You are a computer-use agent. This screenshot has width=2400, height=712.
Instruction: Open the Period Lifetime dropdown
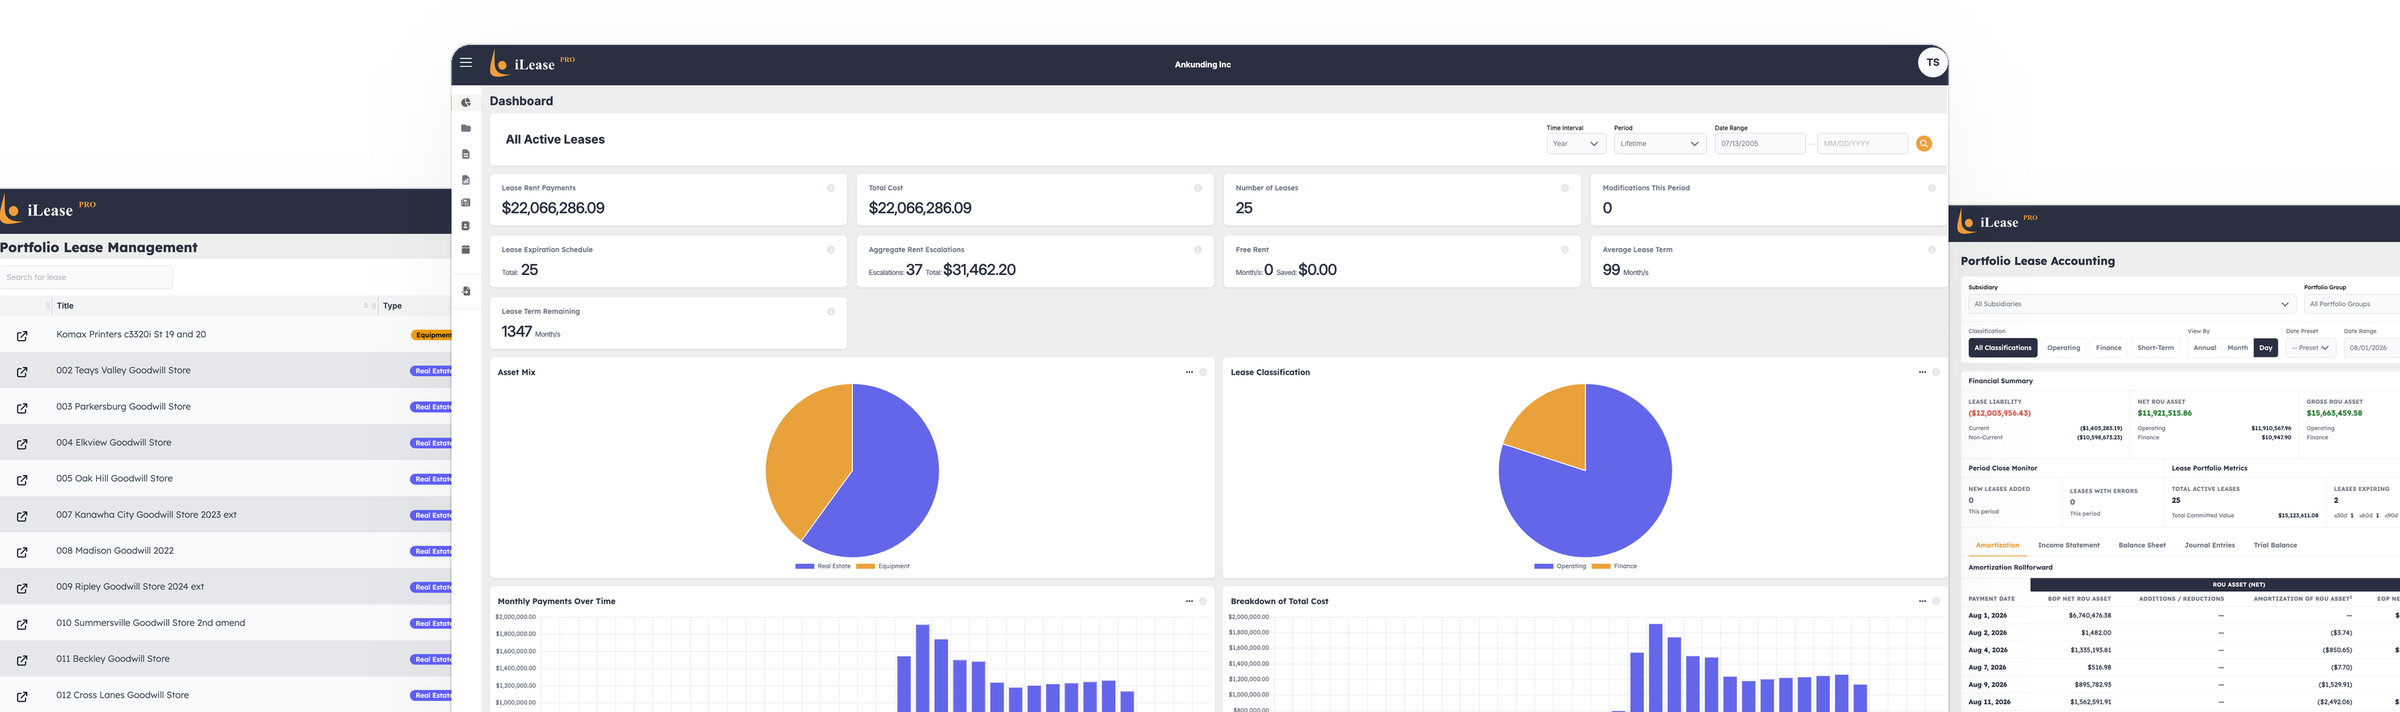[x=1660, y=144]
